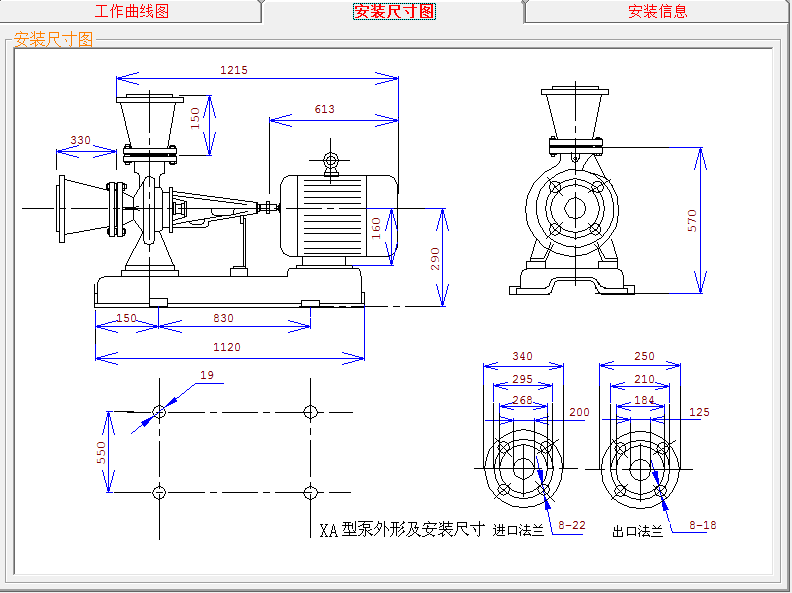This screenshot has height=593, width=792.
Task: Click the 出口法兰 label
Action: coord(637,531)
